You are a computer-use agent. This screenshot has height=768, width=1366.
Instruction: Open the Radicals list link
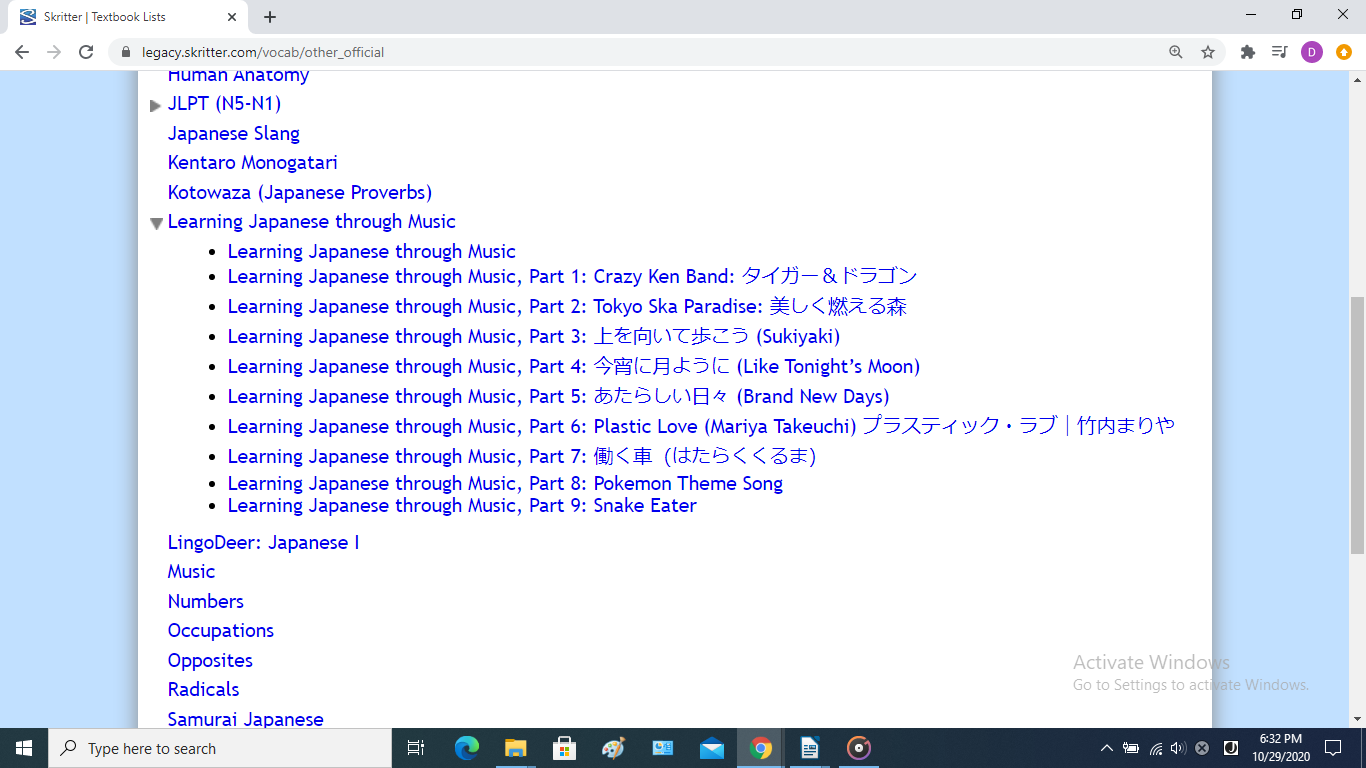pyautogui.click(x=204, y=689)
